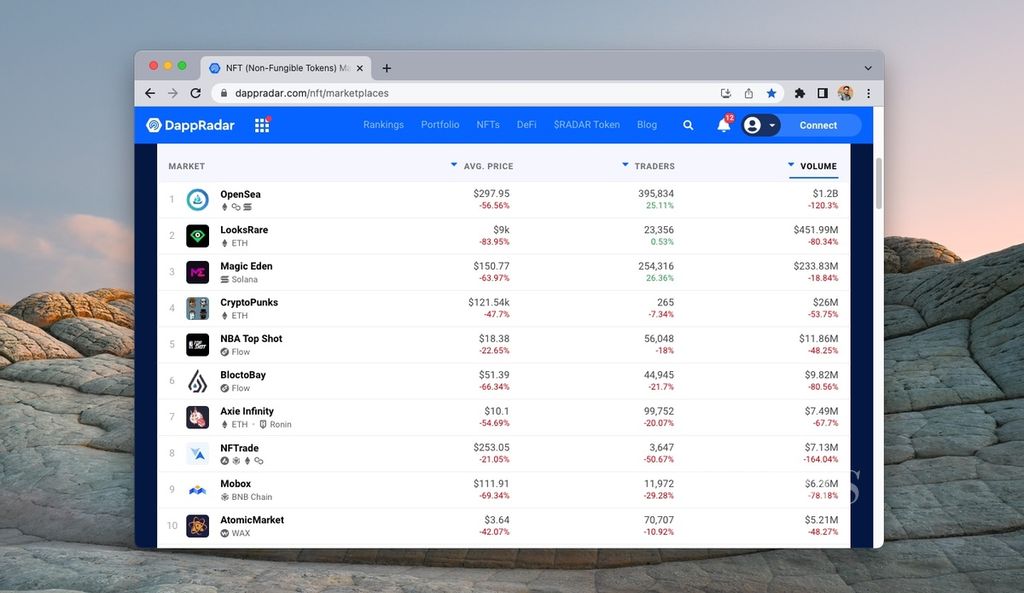Screen dimensions: 1024x593
Task: Expand the tab search chevron
Action: (868, 68)
